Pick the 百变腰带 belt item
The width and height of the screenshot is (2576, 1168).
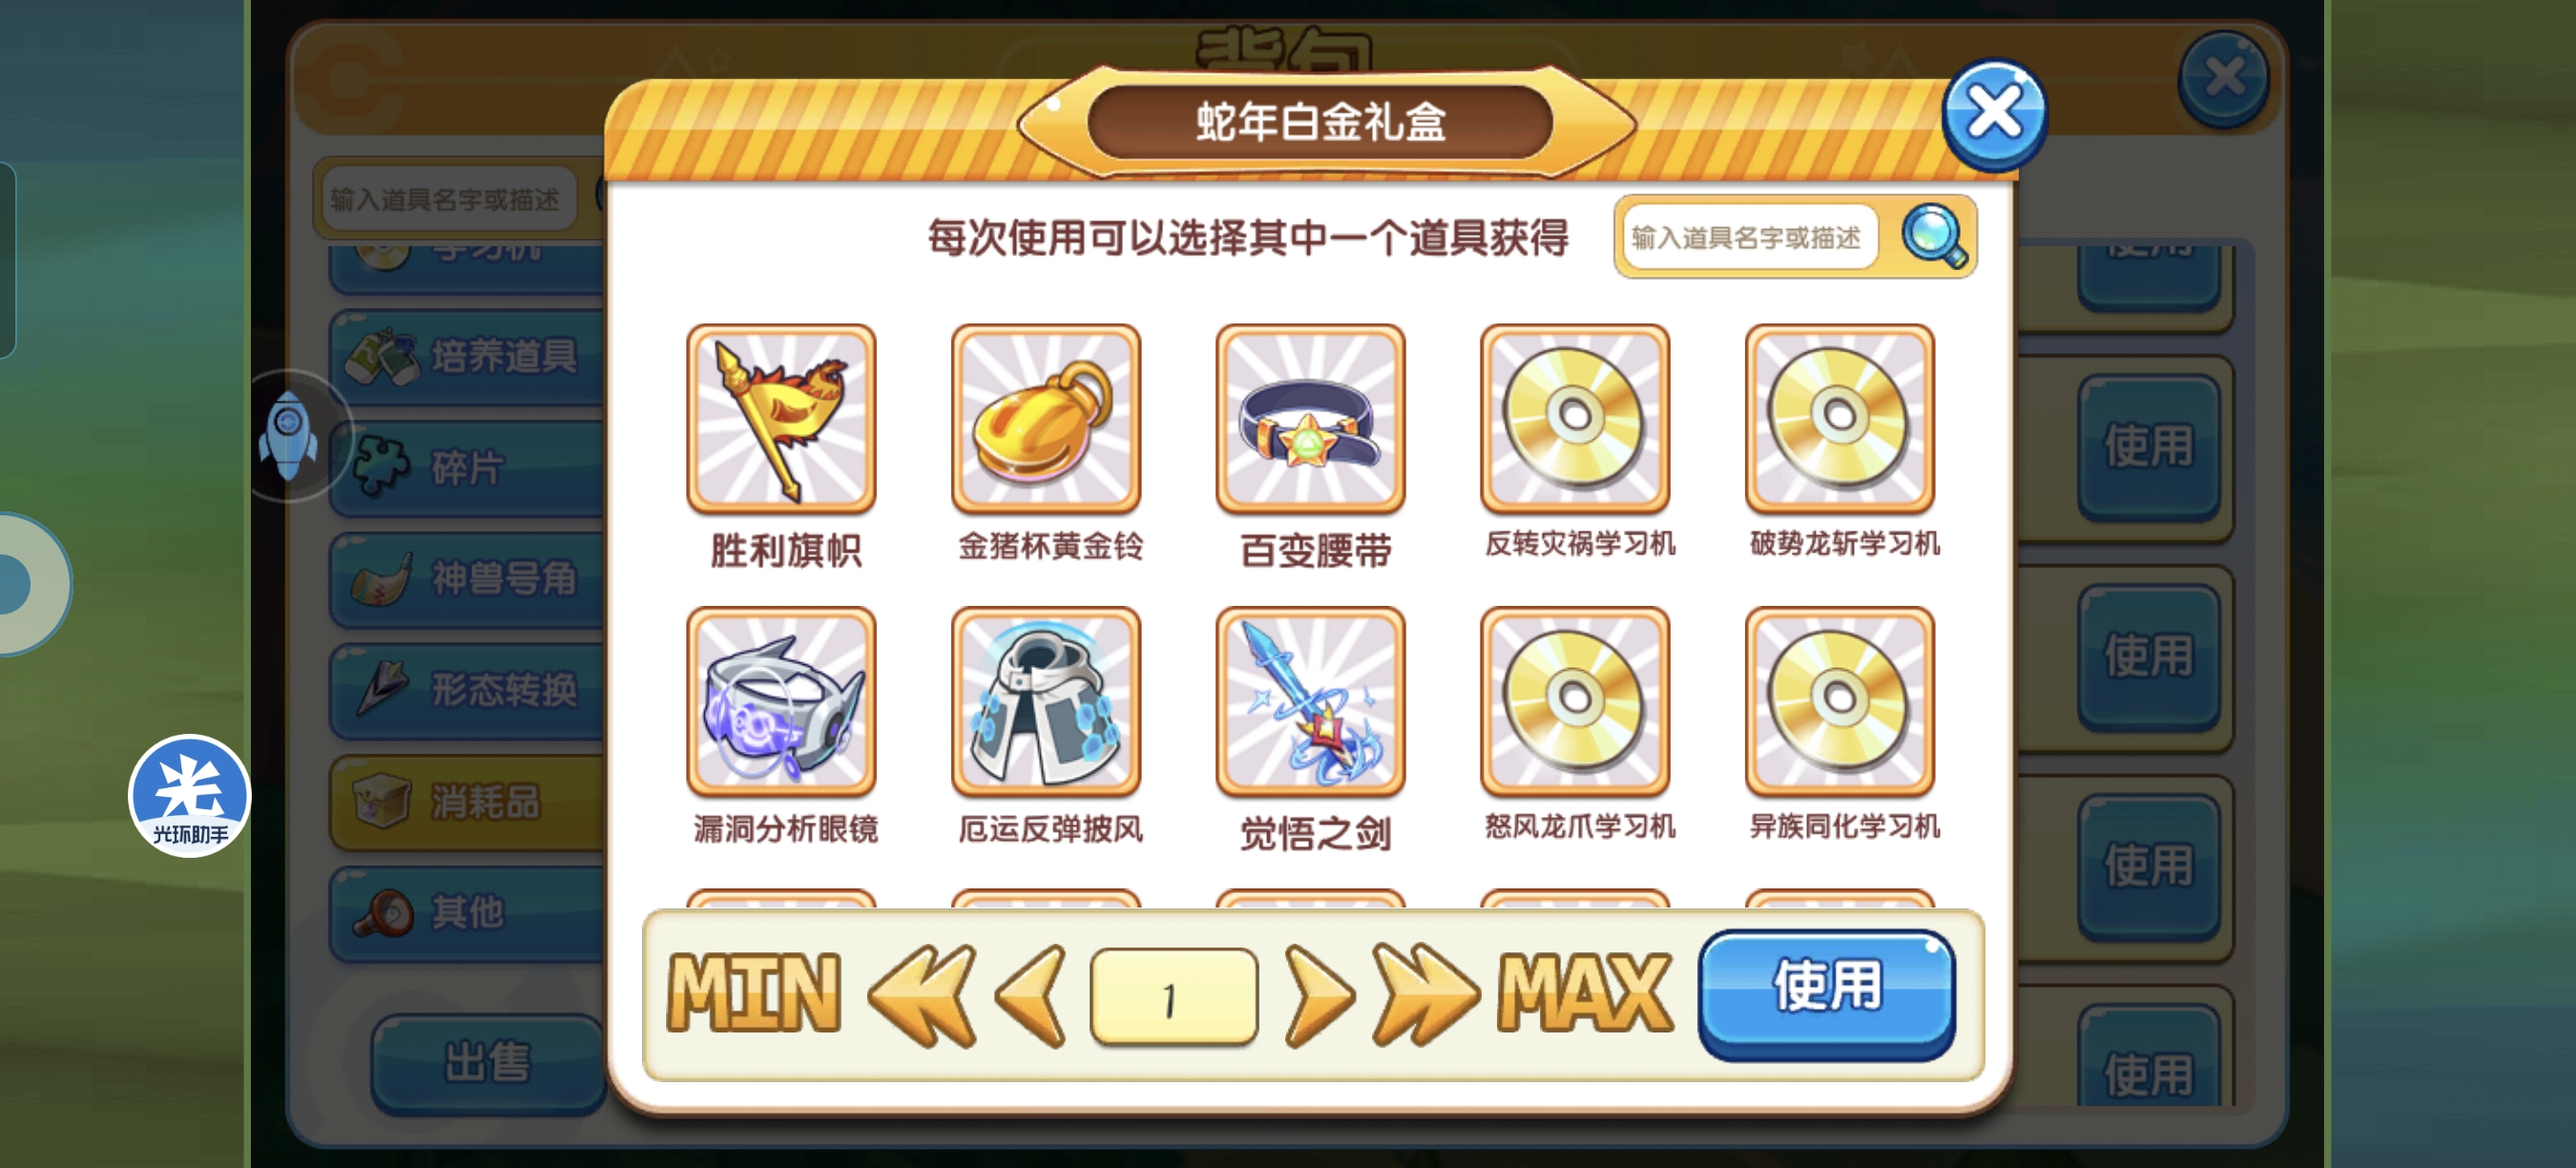[x=1310, y=418]
